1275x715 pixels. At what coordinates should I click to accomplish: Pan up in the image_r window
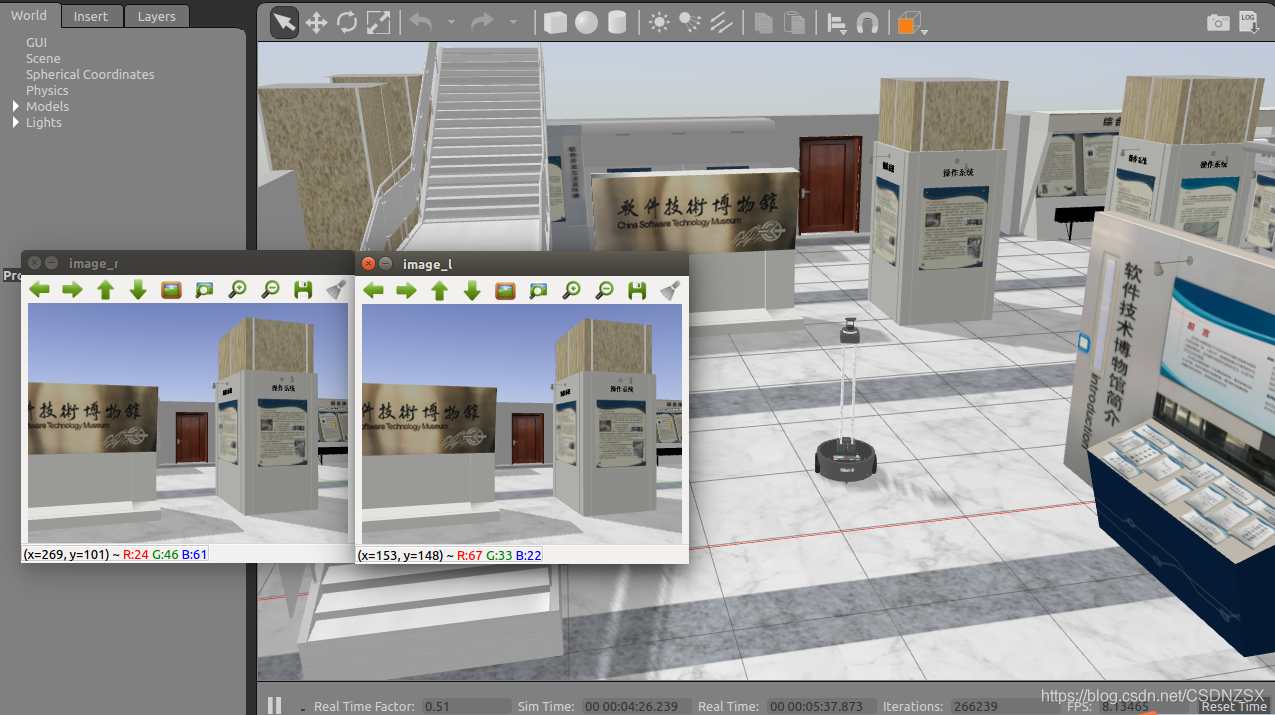[x=105, y=290]
